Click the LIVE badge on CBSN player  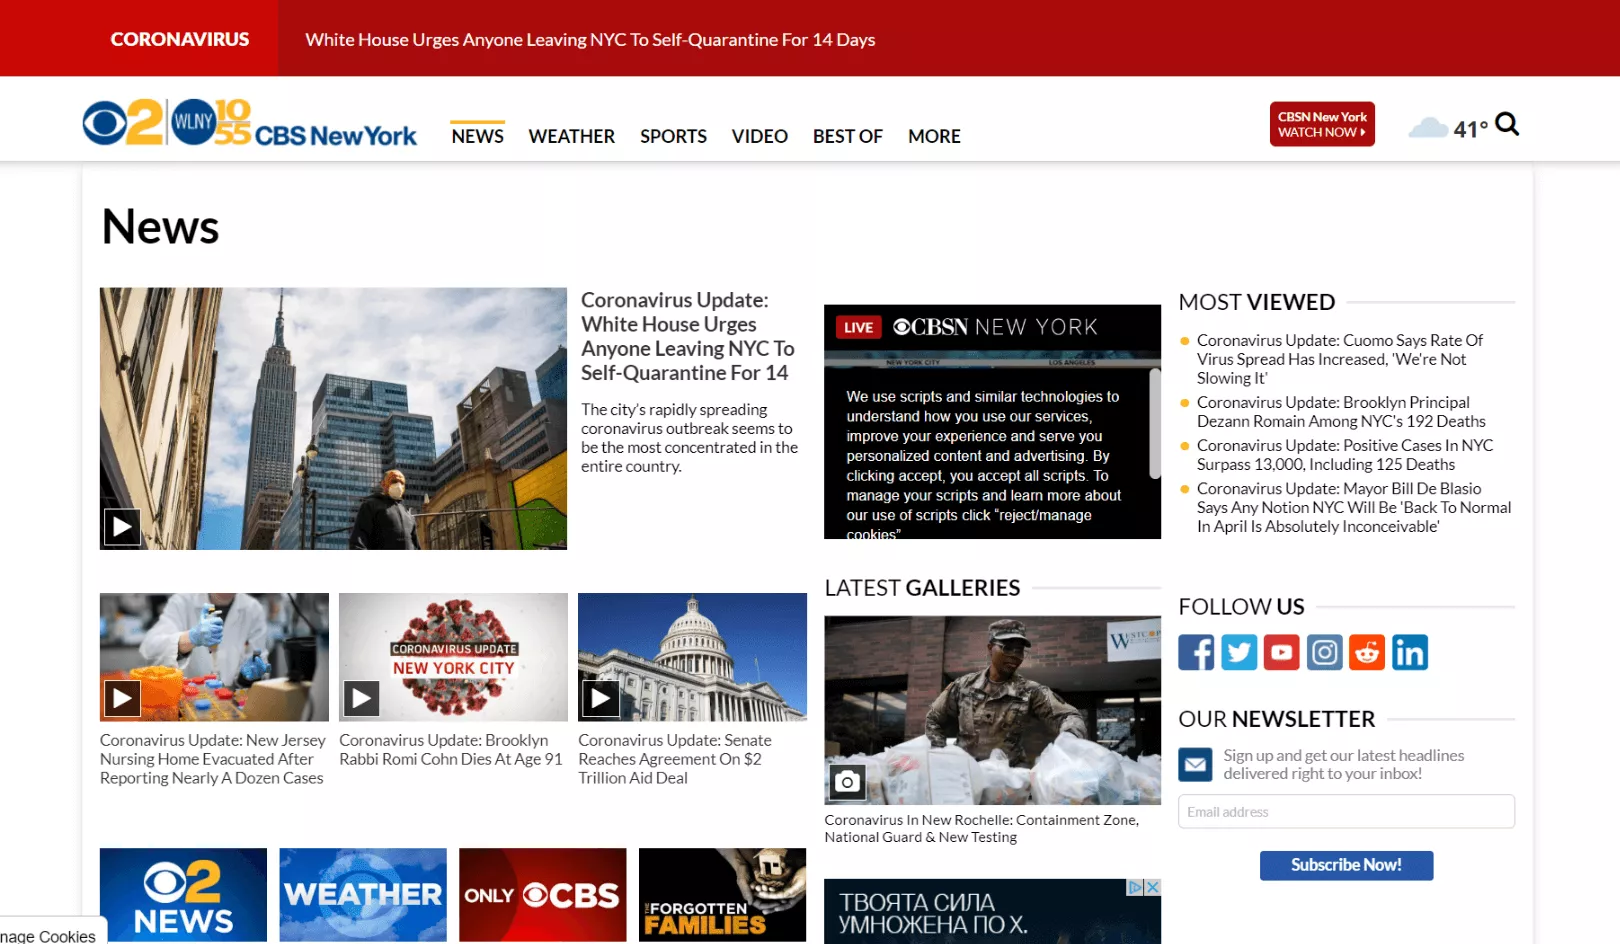point(858,327)
